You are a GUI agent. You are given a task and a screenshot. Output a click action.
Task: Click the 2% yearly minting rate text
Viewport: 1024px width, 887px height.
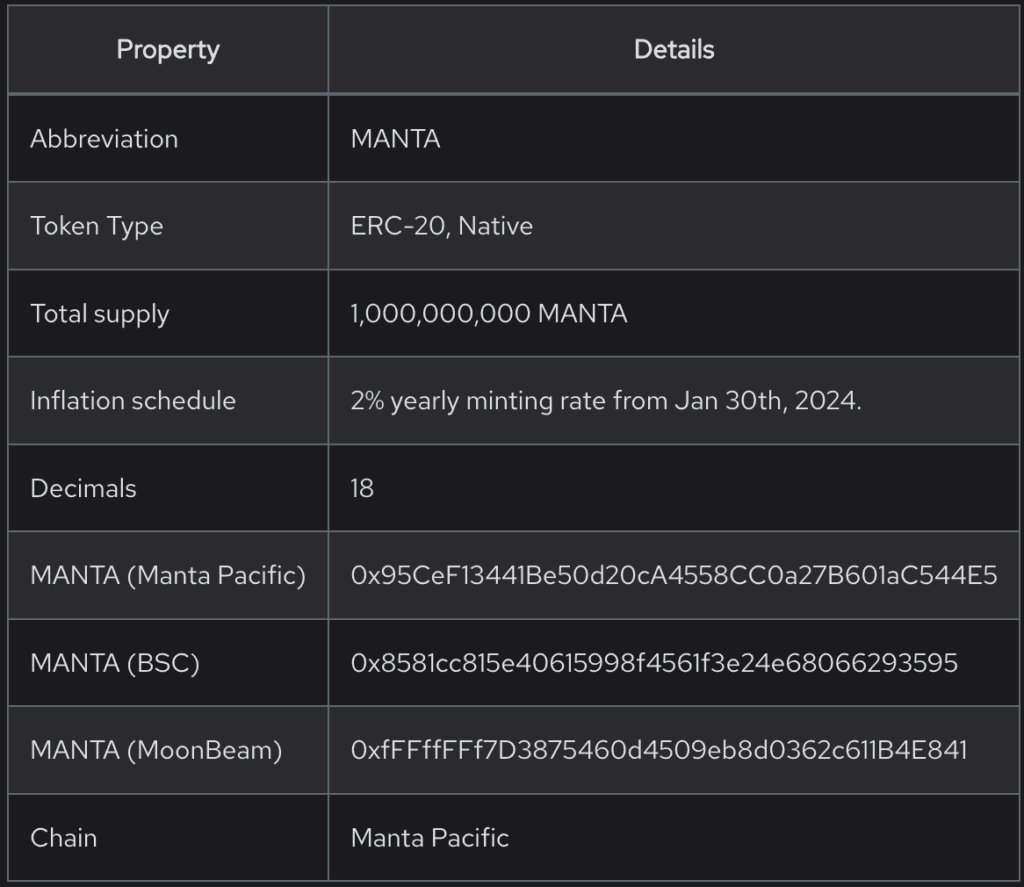coord(606,401)
